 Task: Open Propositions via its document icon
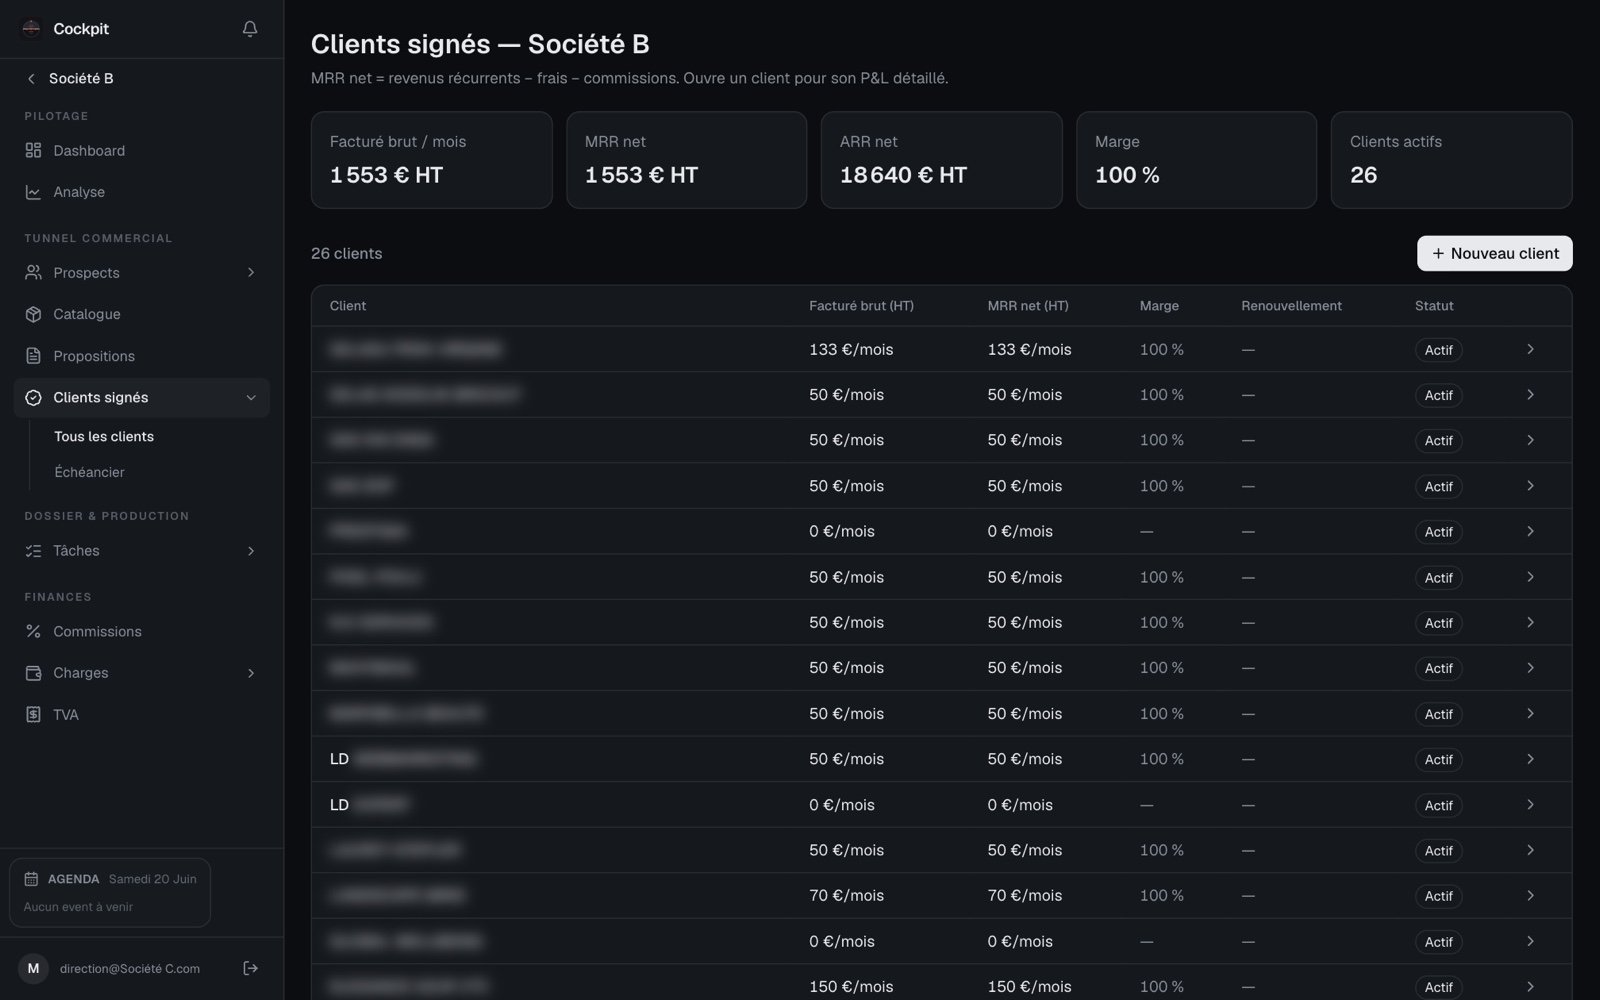(33, 356)
